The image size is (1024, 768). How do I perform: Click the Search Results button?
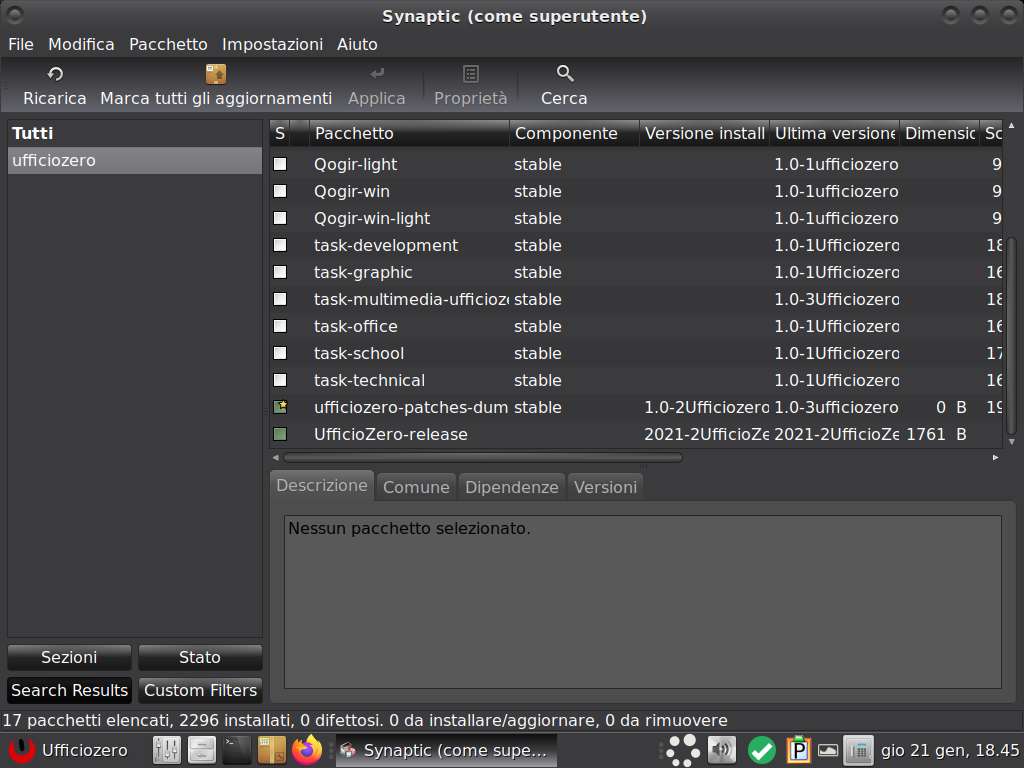coord(69,690)
